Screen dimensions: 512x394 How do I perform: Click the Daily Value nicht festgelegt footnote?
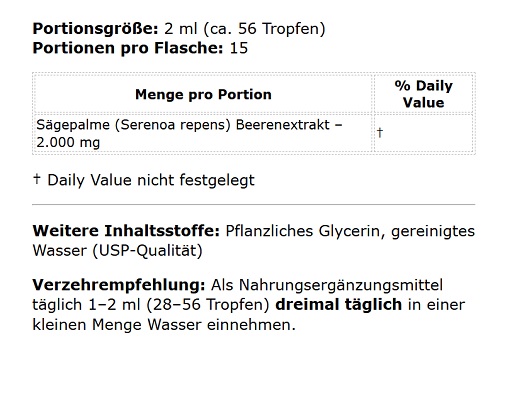click(151, 180)
